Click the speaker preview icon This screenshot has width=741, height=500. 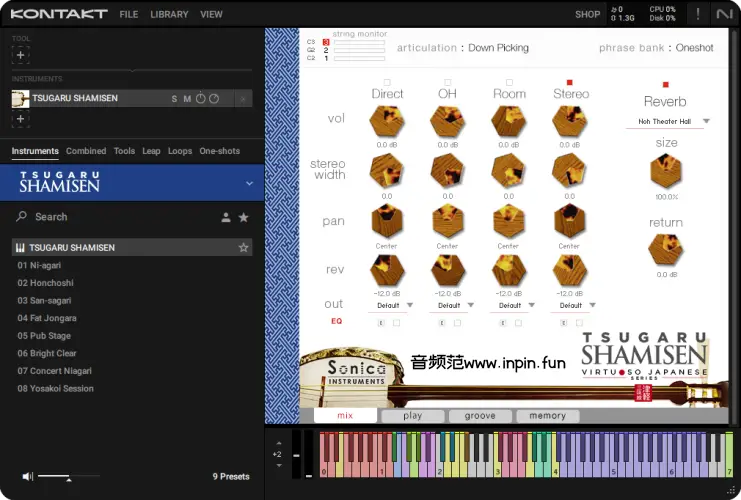point(27,476)
